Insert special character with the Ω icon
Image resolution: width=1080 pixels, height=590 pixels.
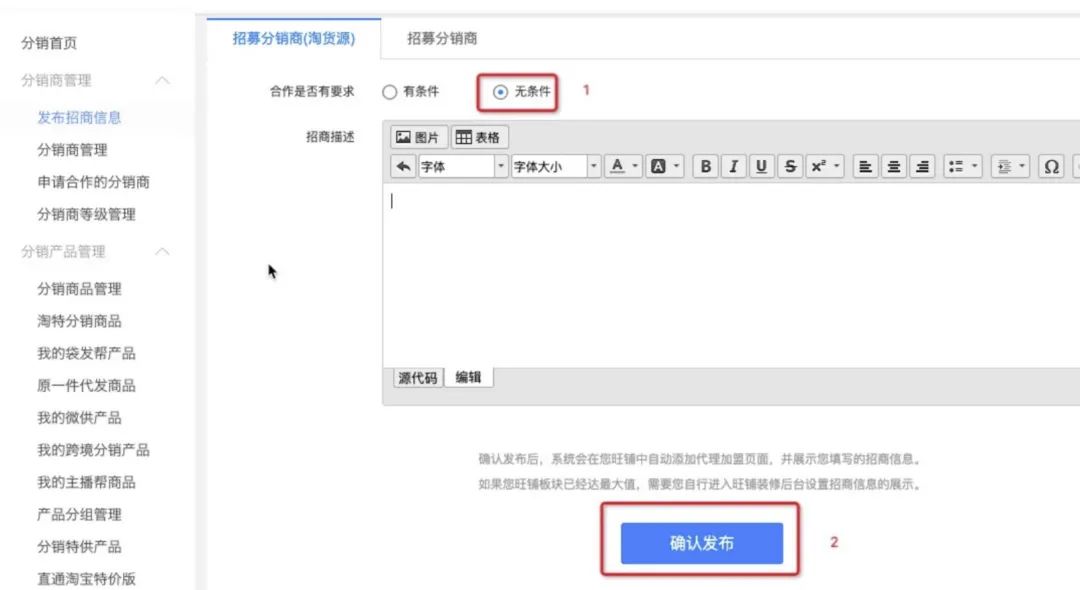click(1051, 166)
